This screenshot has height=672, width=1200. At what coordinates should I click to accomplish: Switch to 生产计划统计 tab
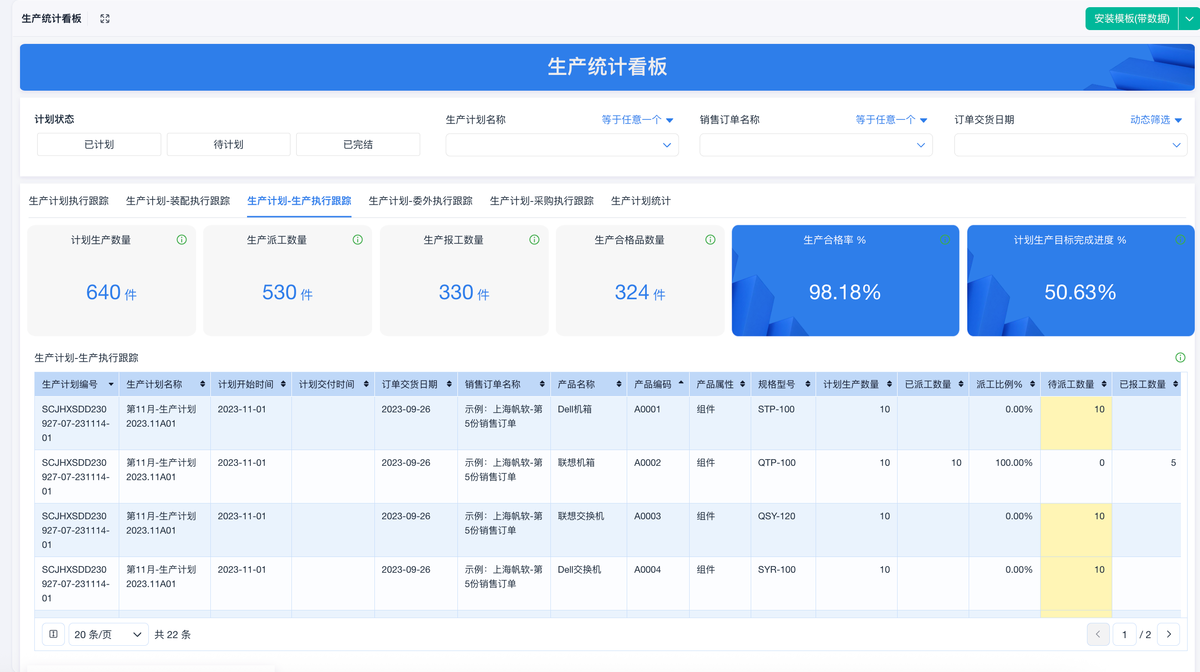(x=640, y=201)
